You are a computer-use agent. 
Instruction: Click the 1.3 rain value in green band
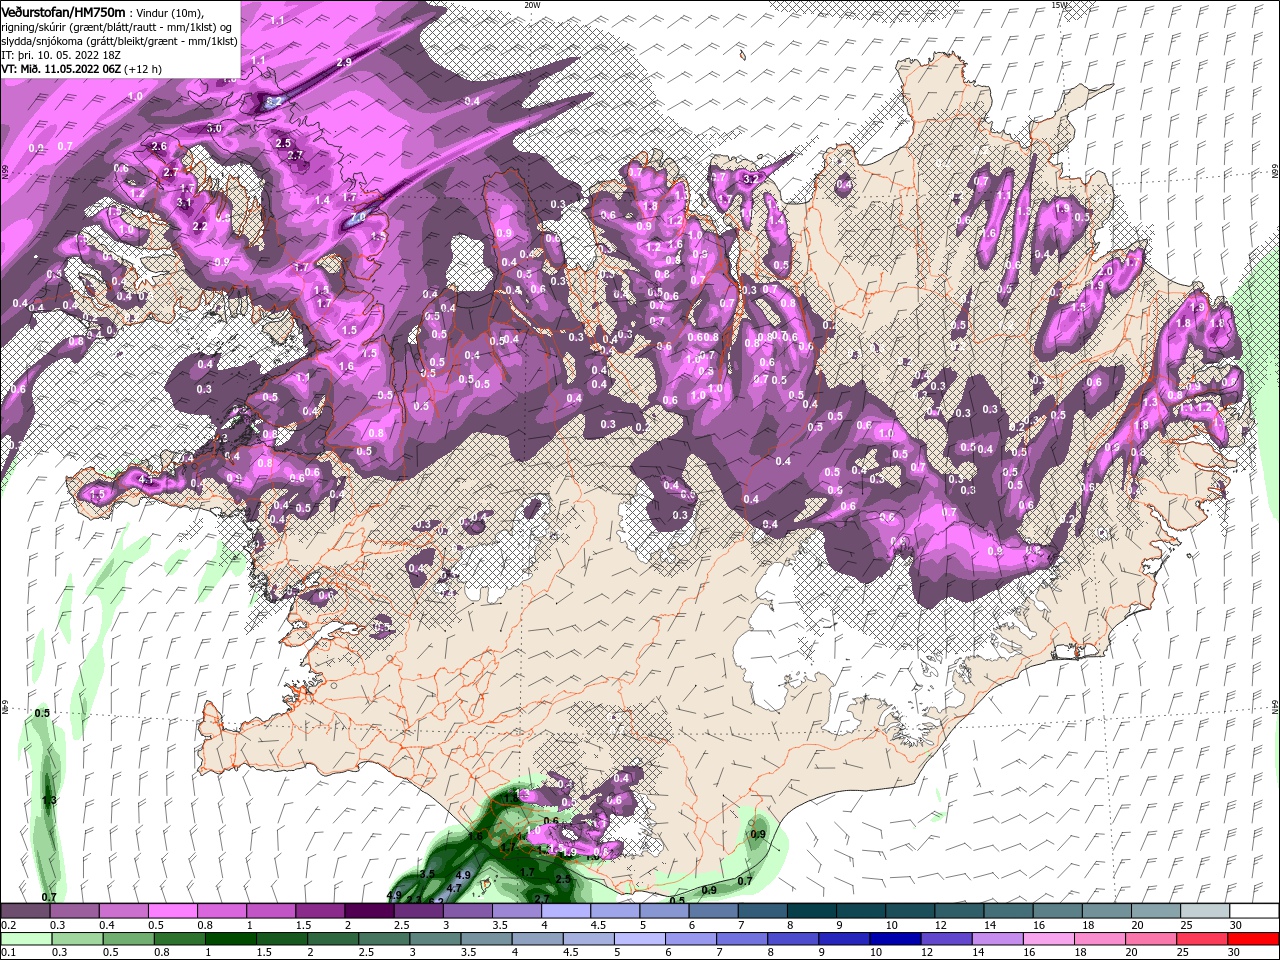pos(49,800)
